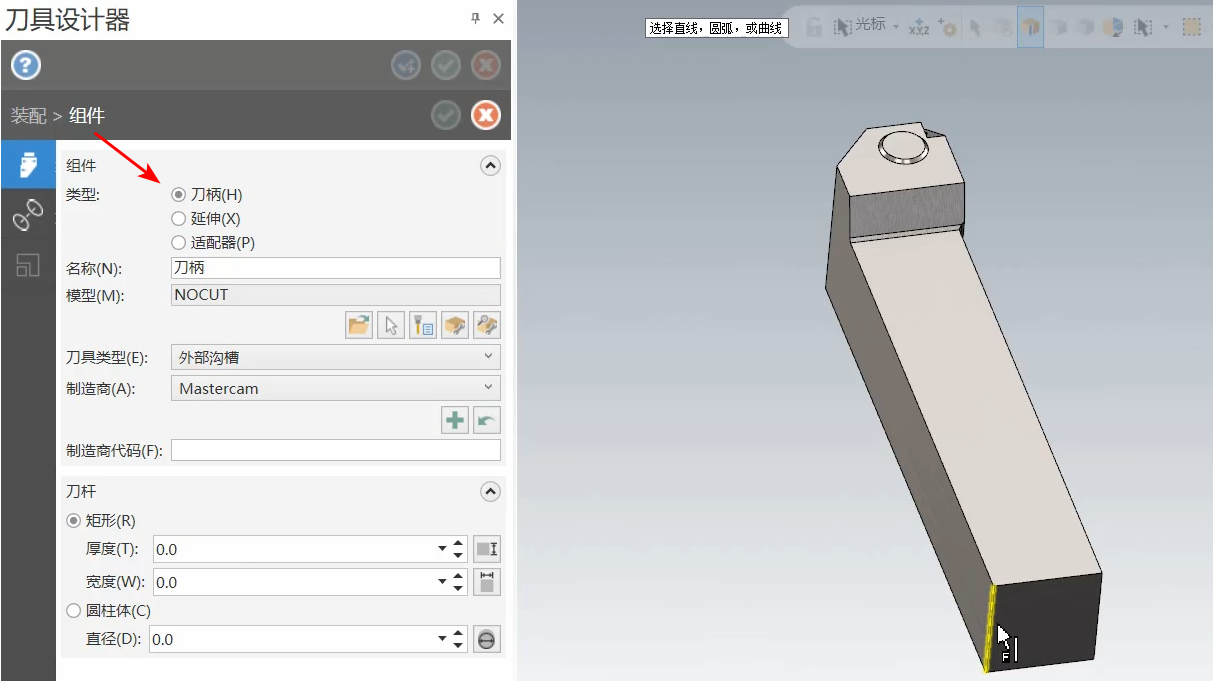Select the 刀柄(H) radio button
This screenshot has height=681, width=1213.
179,195
